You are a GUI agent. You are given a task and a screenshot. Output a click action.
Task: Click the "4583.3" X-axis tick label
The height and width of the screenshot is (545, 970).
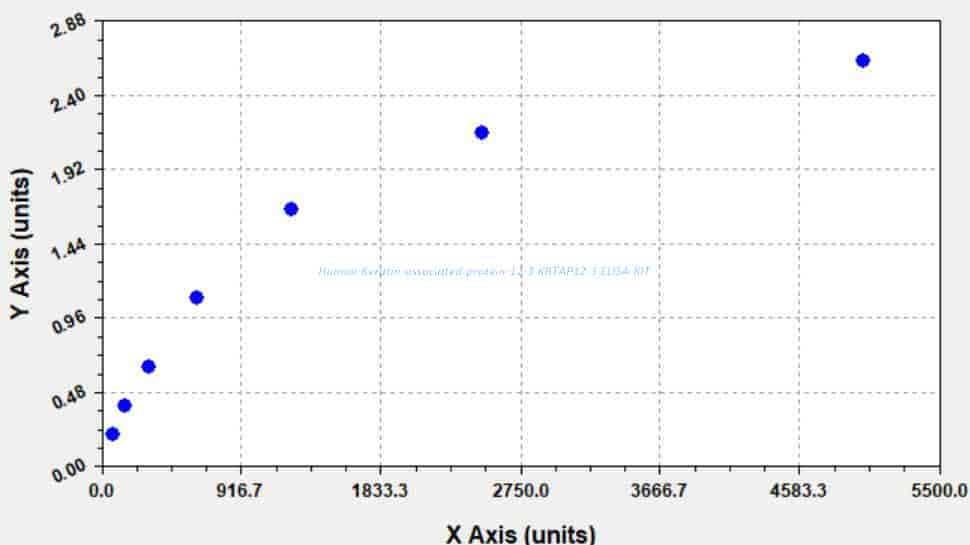[798, 491]
